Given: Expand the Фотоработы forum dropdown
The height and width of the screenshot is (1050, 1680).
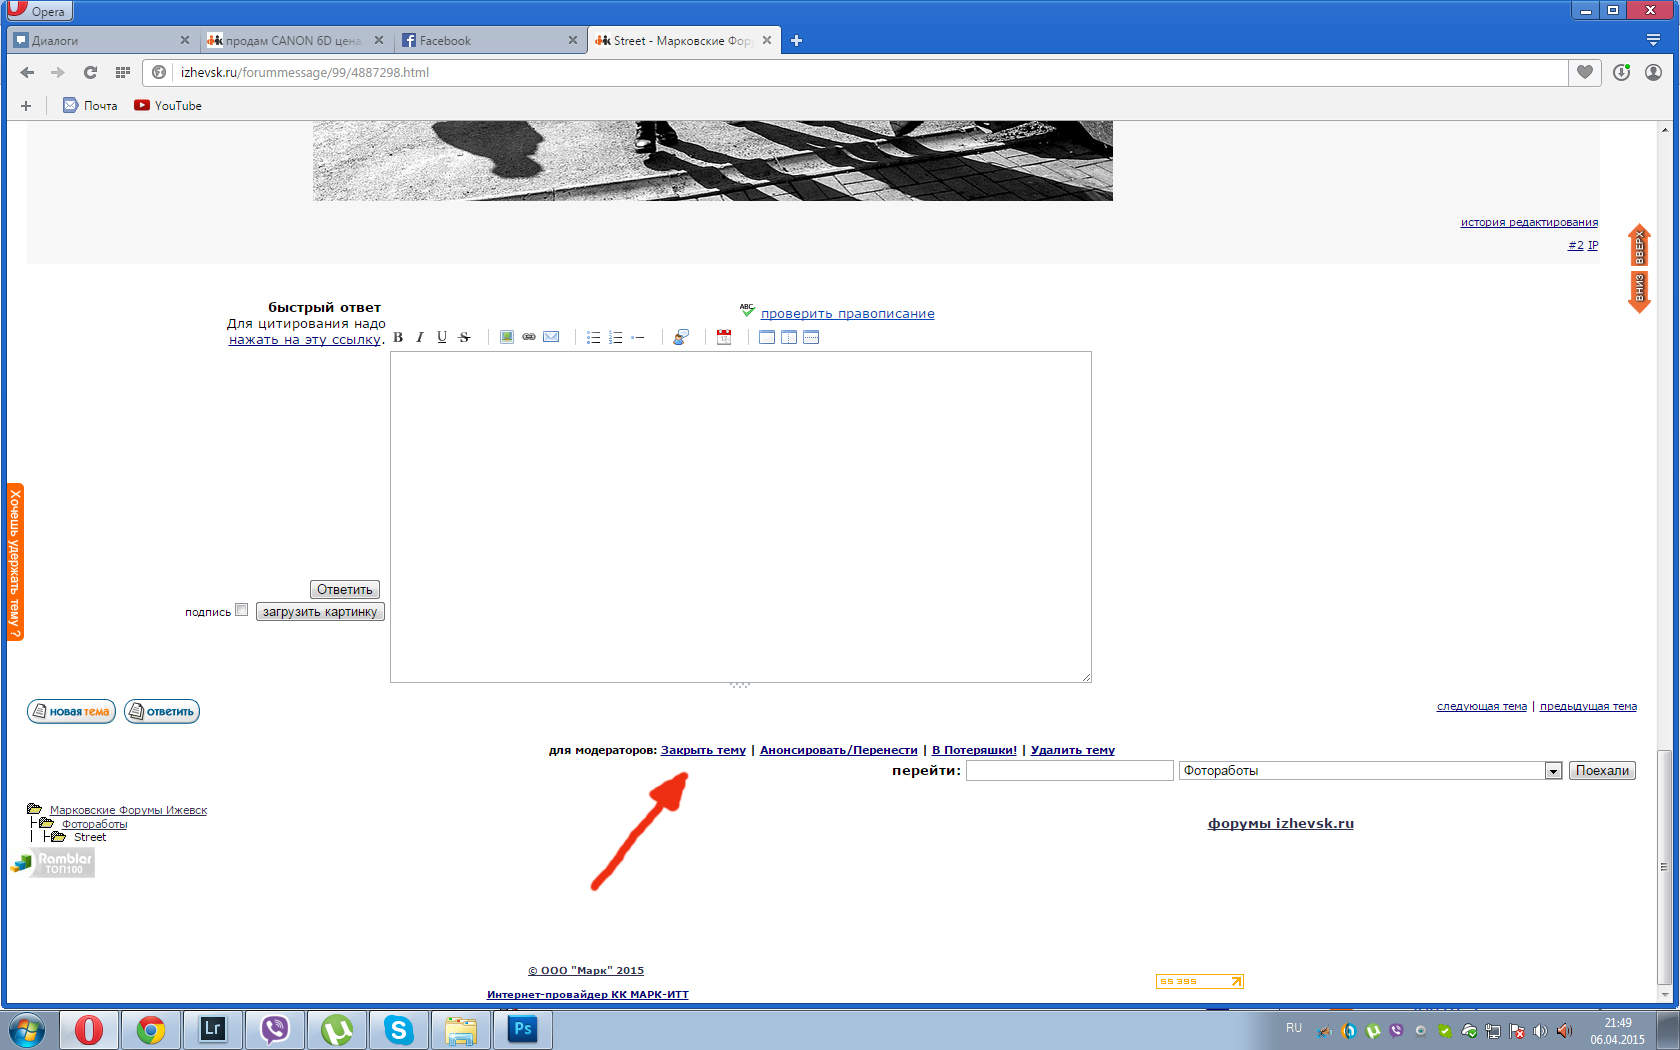Looking at the screenshot, I should click(x=1553, y=771).
